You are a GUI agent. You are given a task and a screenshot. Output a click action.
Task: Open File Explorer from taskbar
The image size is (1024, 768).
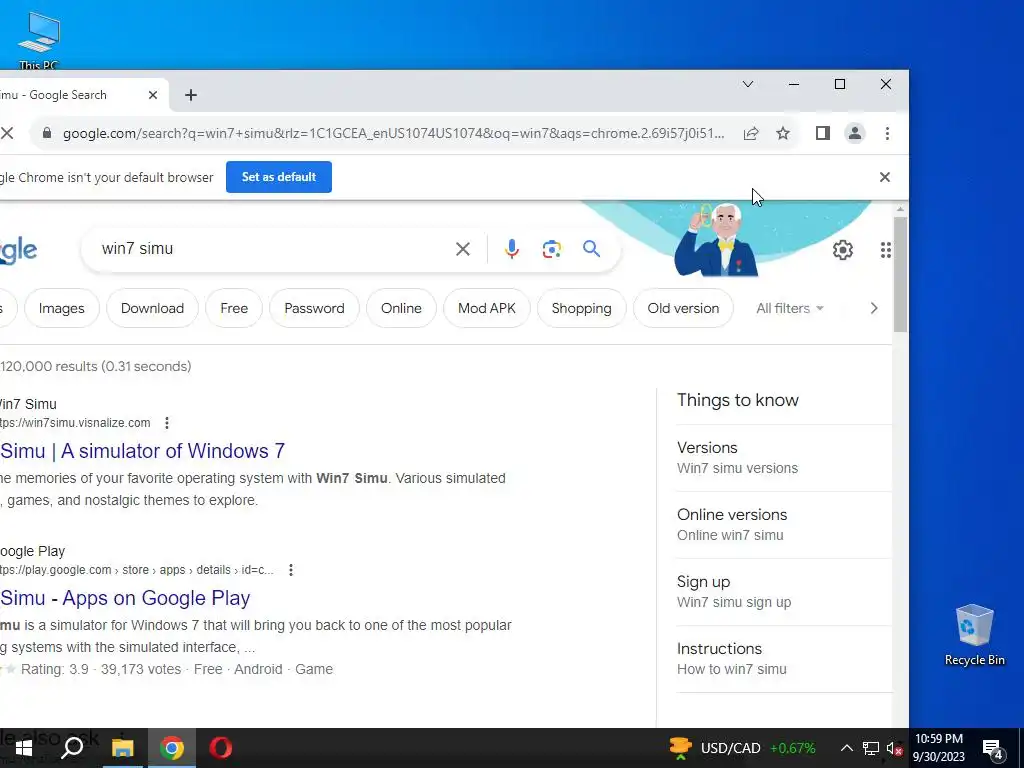pyautogui.click(x=122, y=748)
